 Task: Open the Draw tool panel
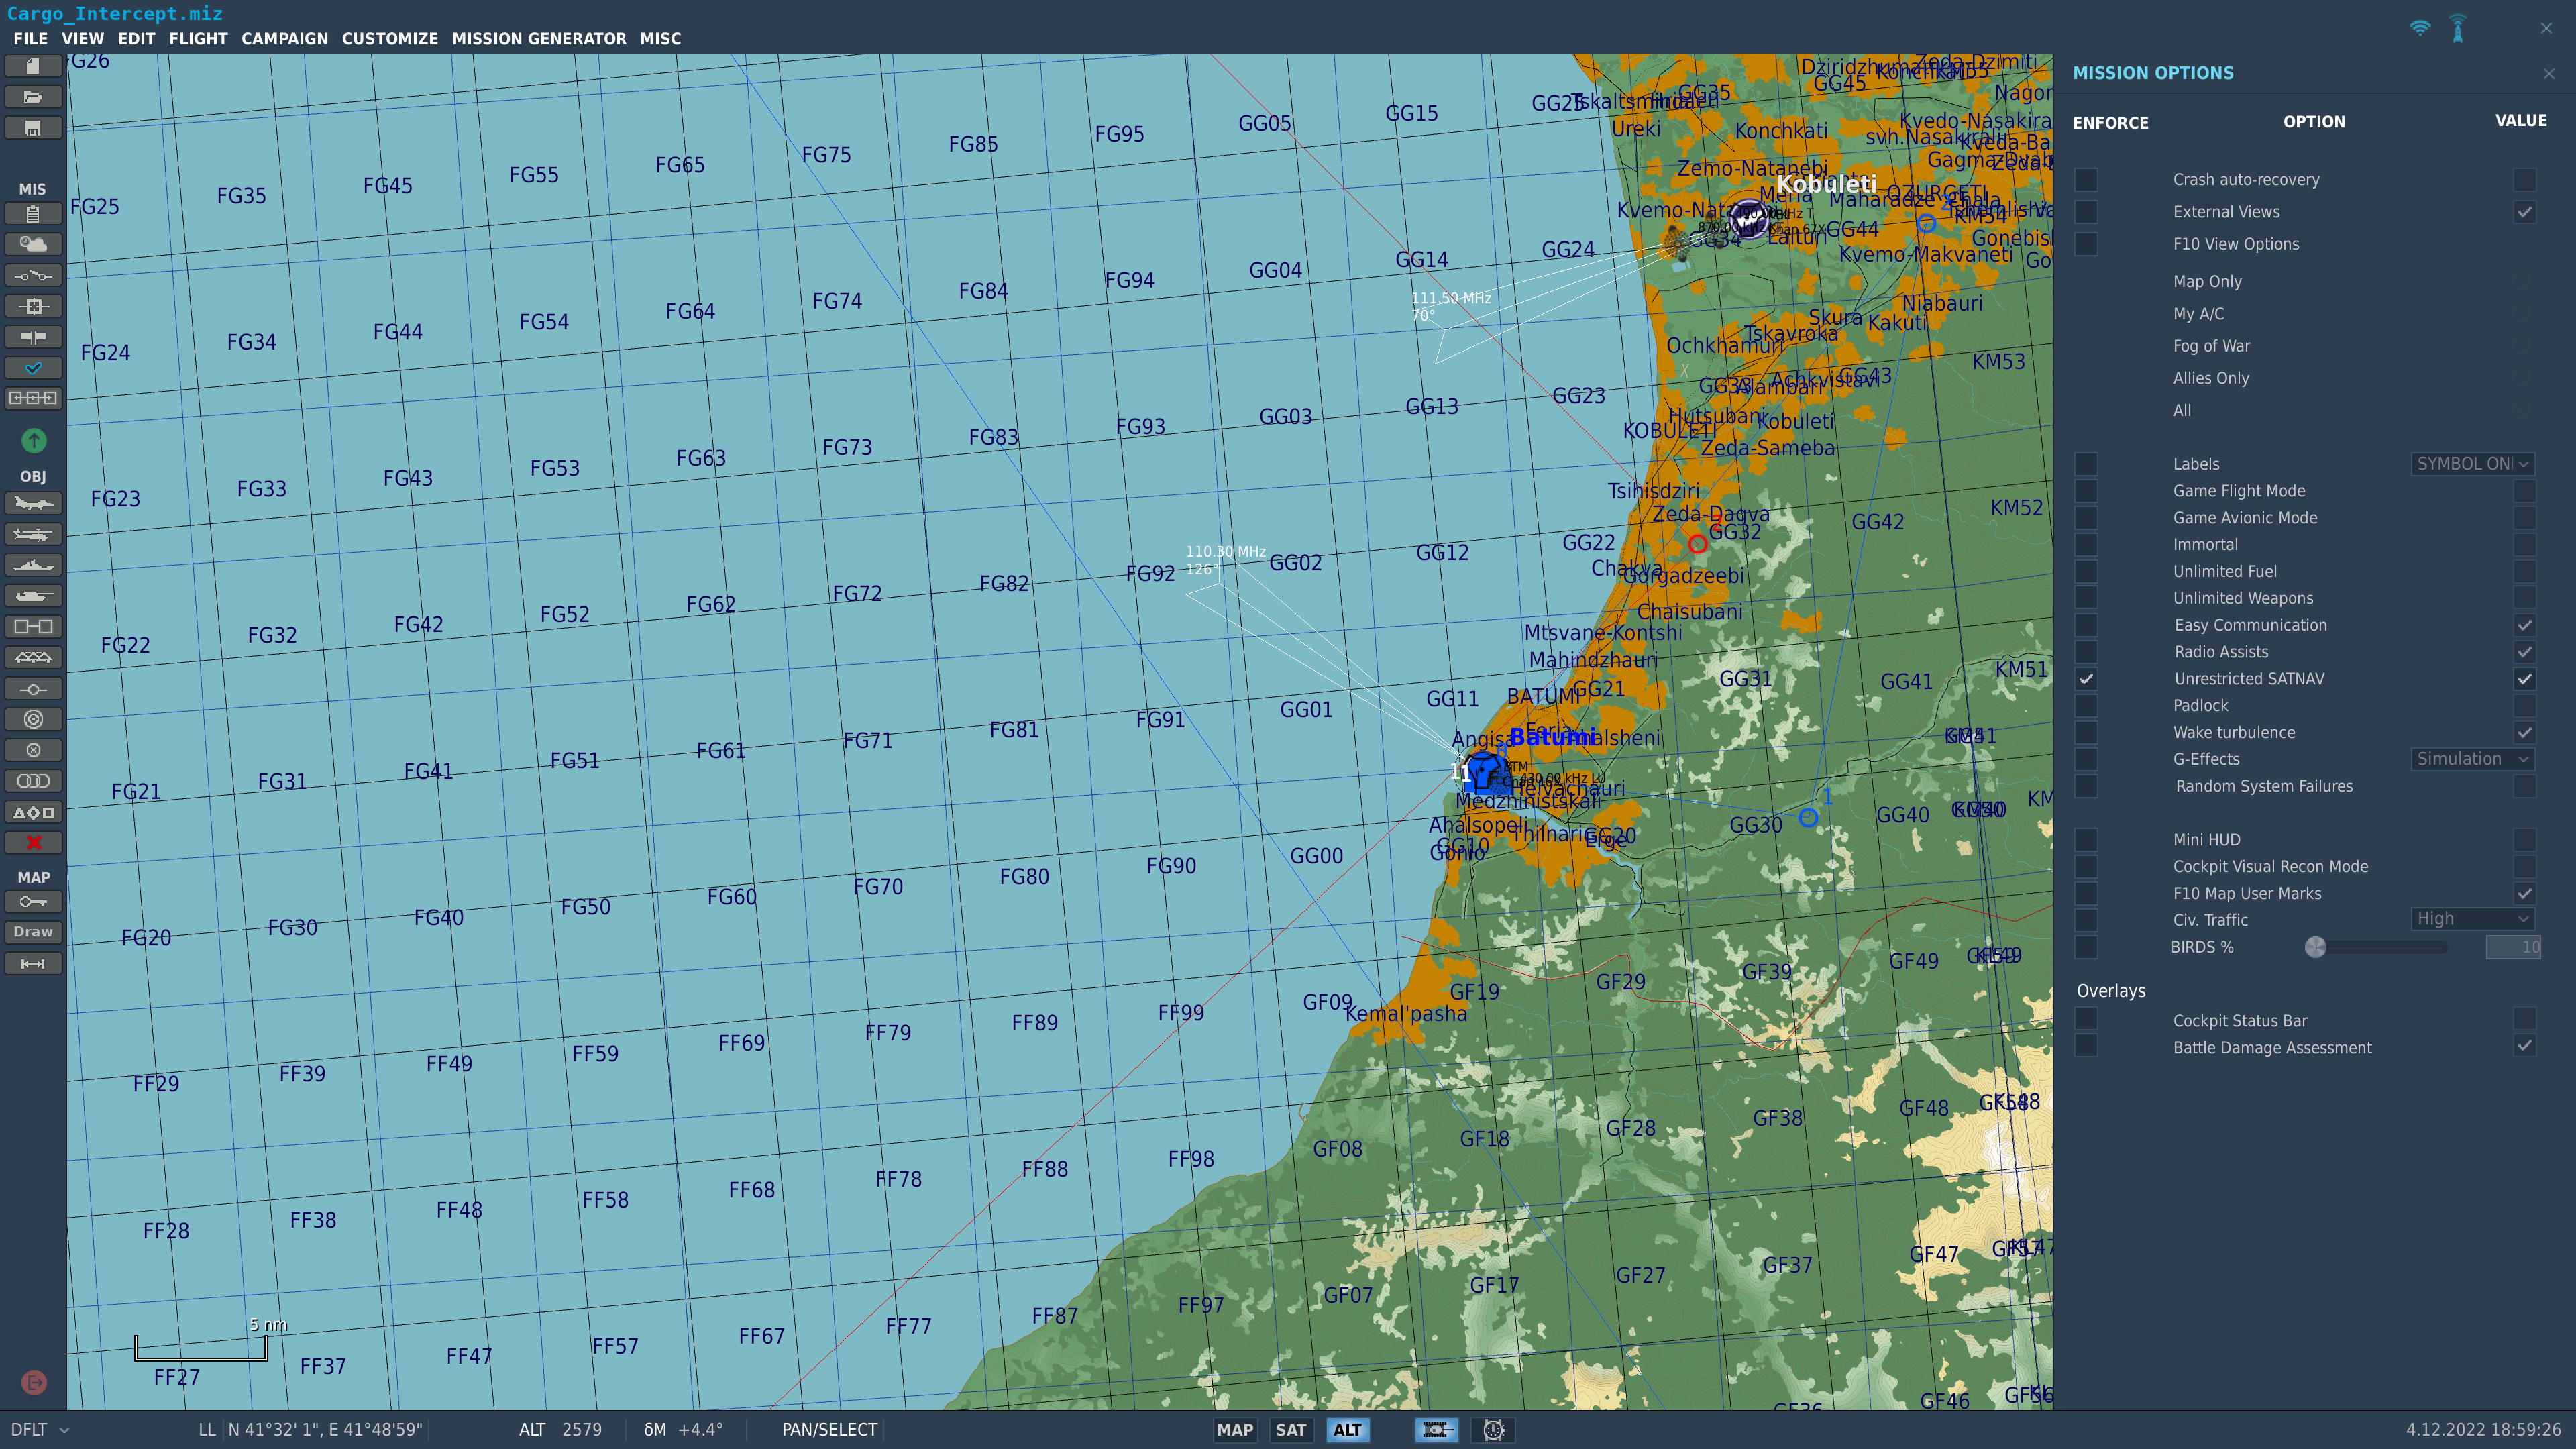[x=33, y=932]
